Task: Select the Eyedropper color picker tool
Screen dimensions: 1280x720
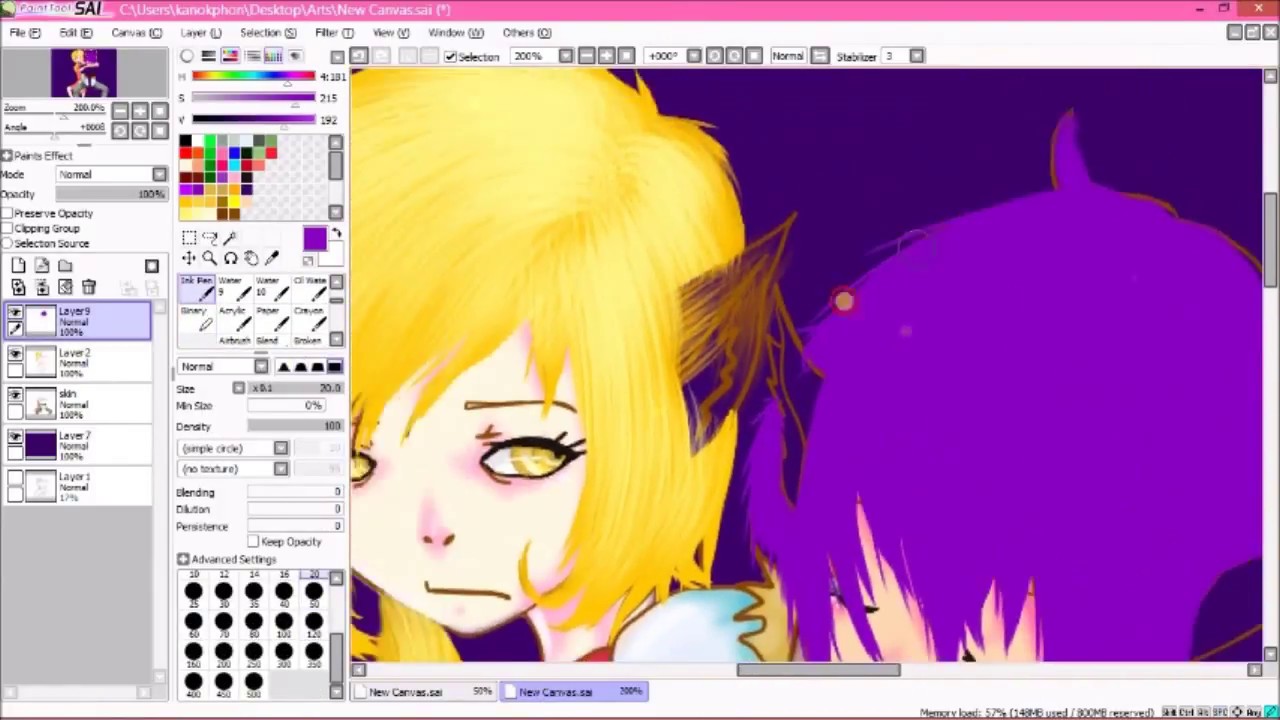Action: point(272,258)
